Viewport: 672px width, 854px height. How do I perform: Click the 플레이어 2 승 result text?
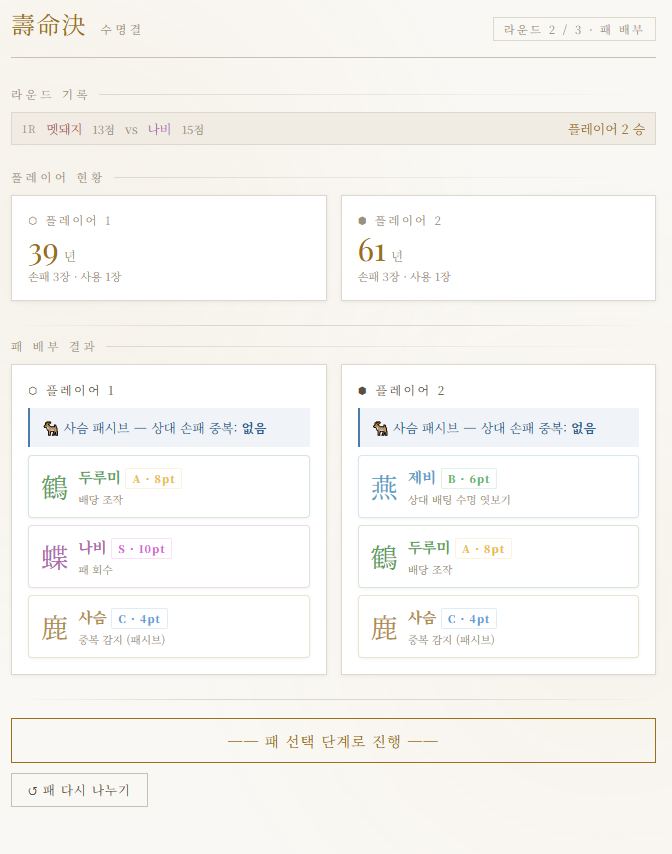(606, 129)
